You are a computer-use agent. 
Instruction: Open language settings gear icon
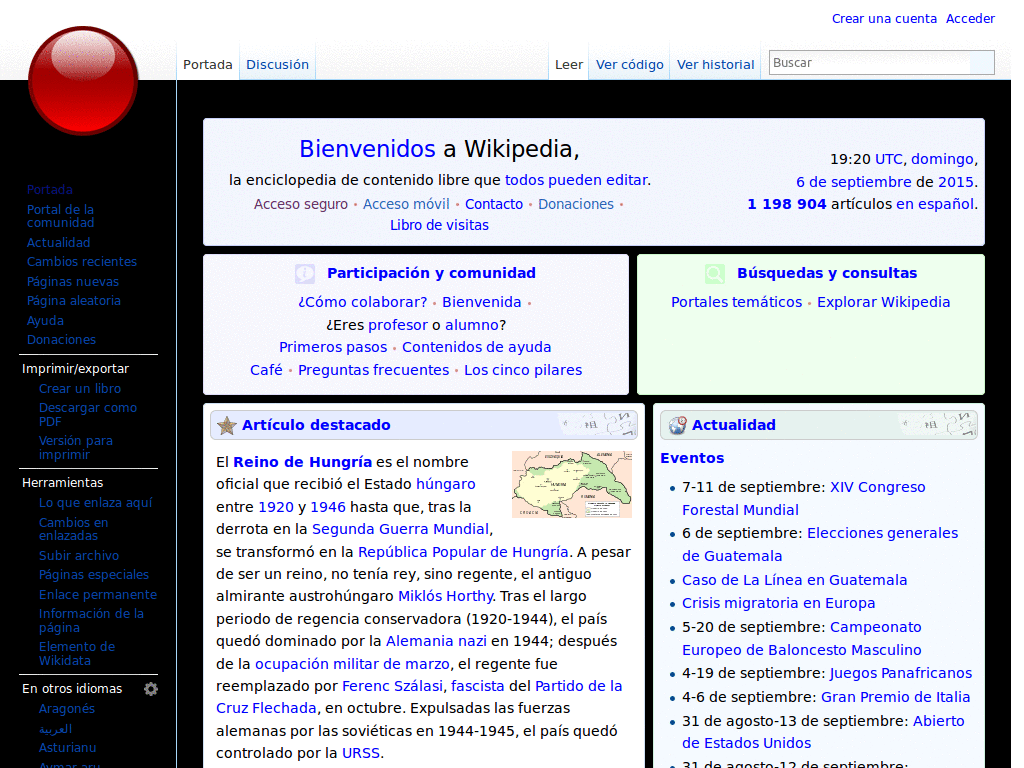[151, 689]
